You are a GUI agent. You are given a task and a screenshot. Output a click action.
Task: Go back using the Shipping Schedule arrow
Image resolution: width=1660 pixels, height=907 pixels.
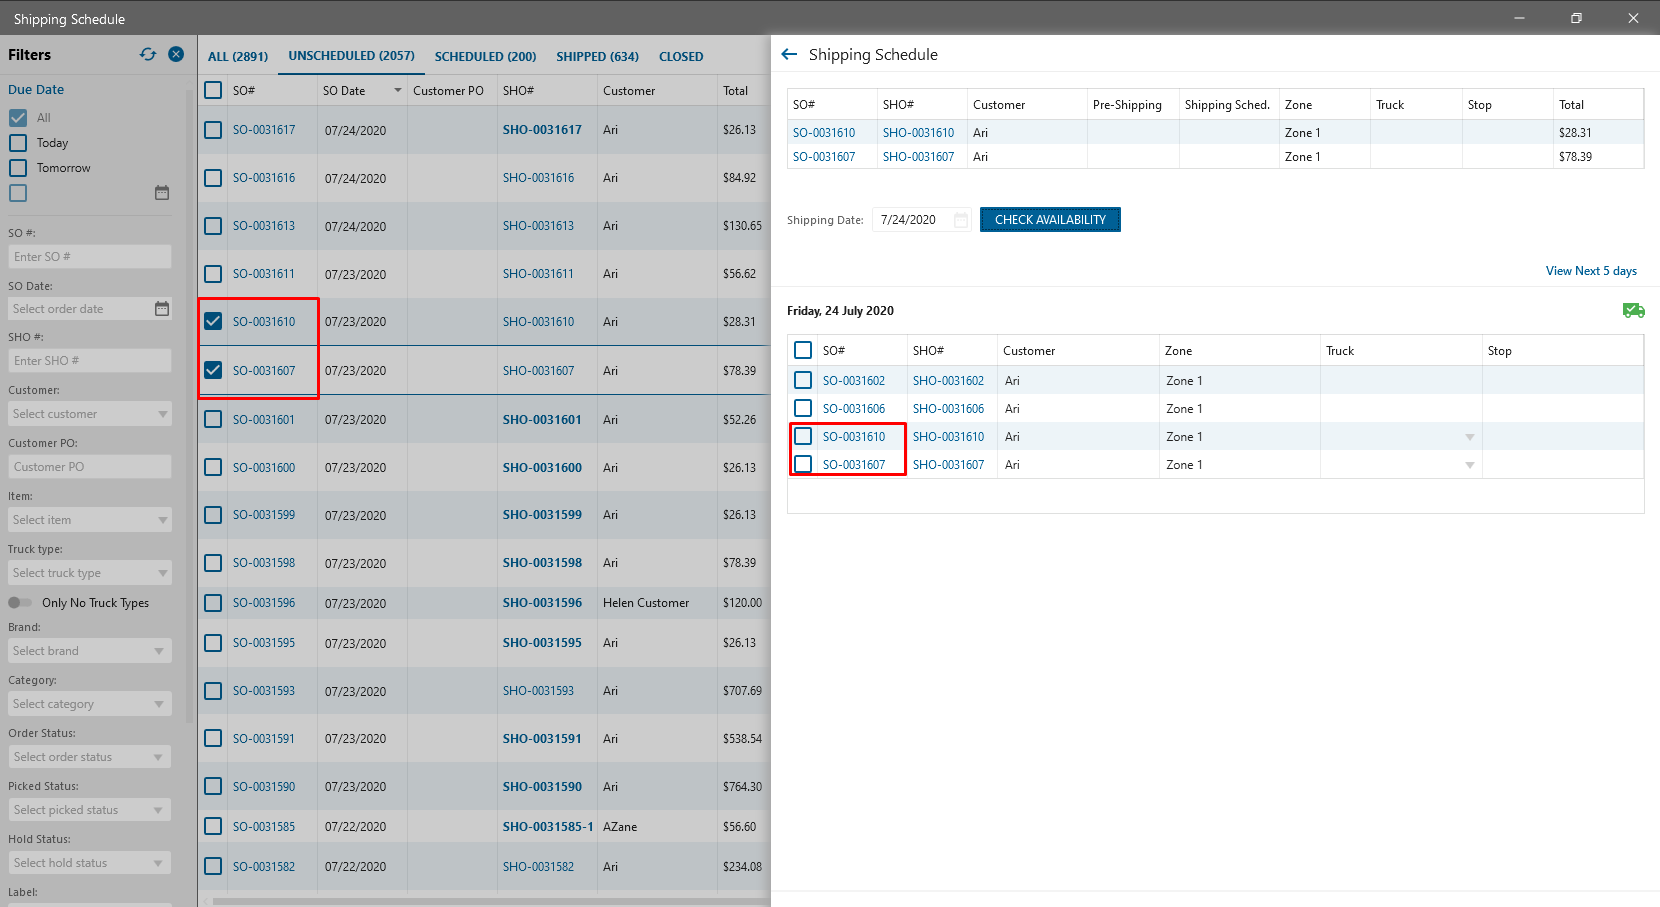pyautogui.click(x=789, y=54)
